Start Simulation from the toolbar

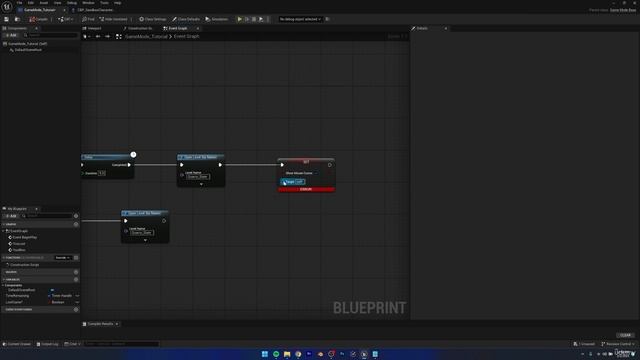217,19
